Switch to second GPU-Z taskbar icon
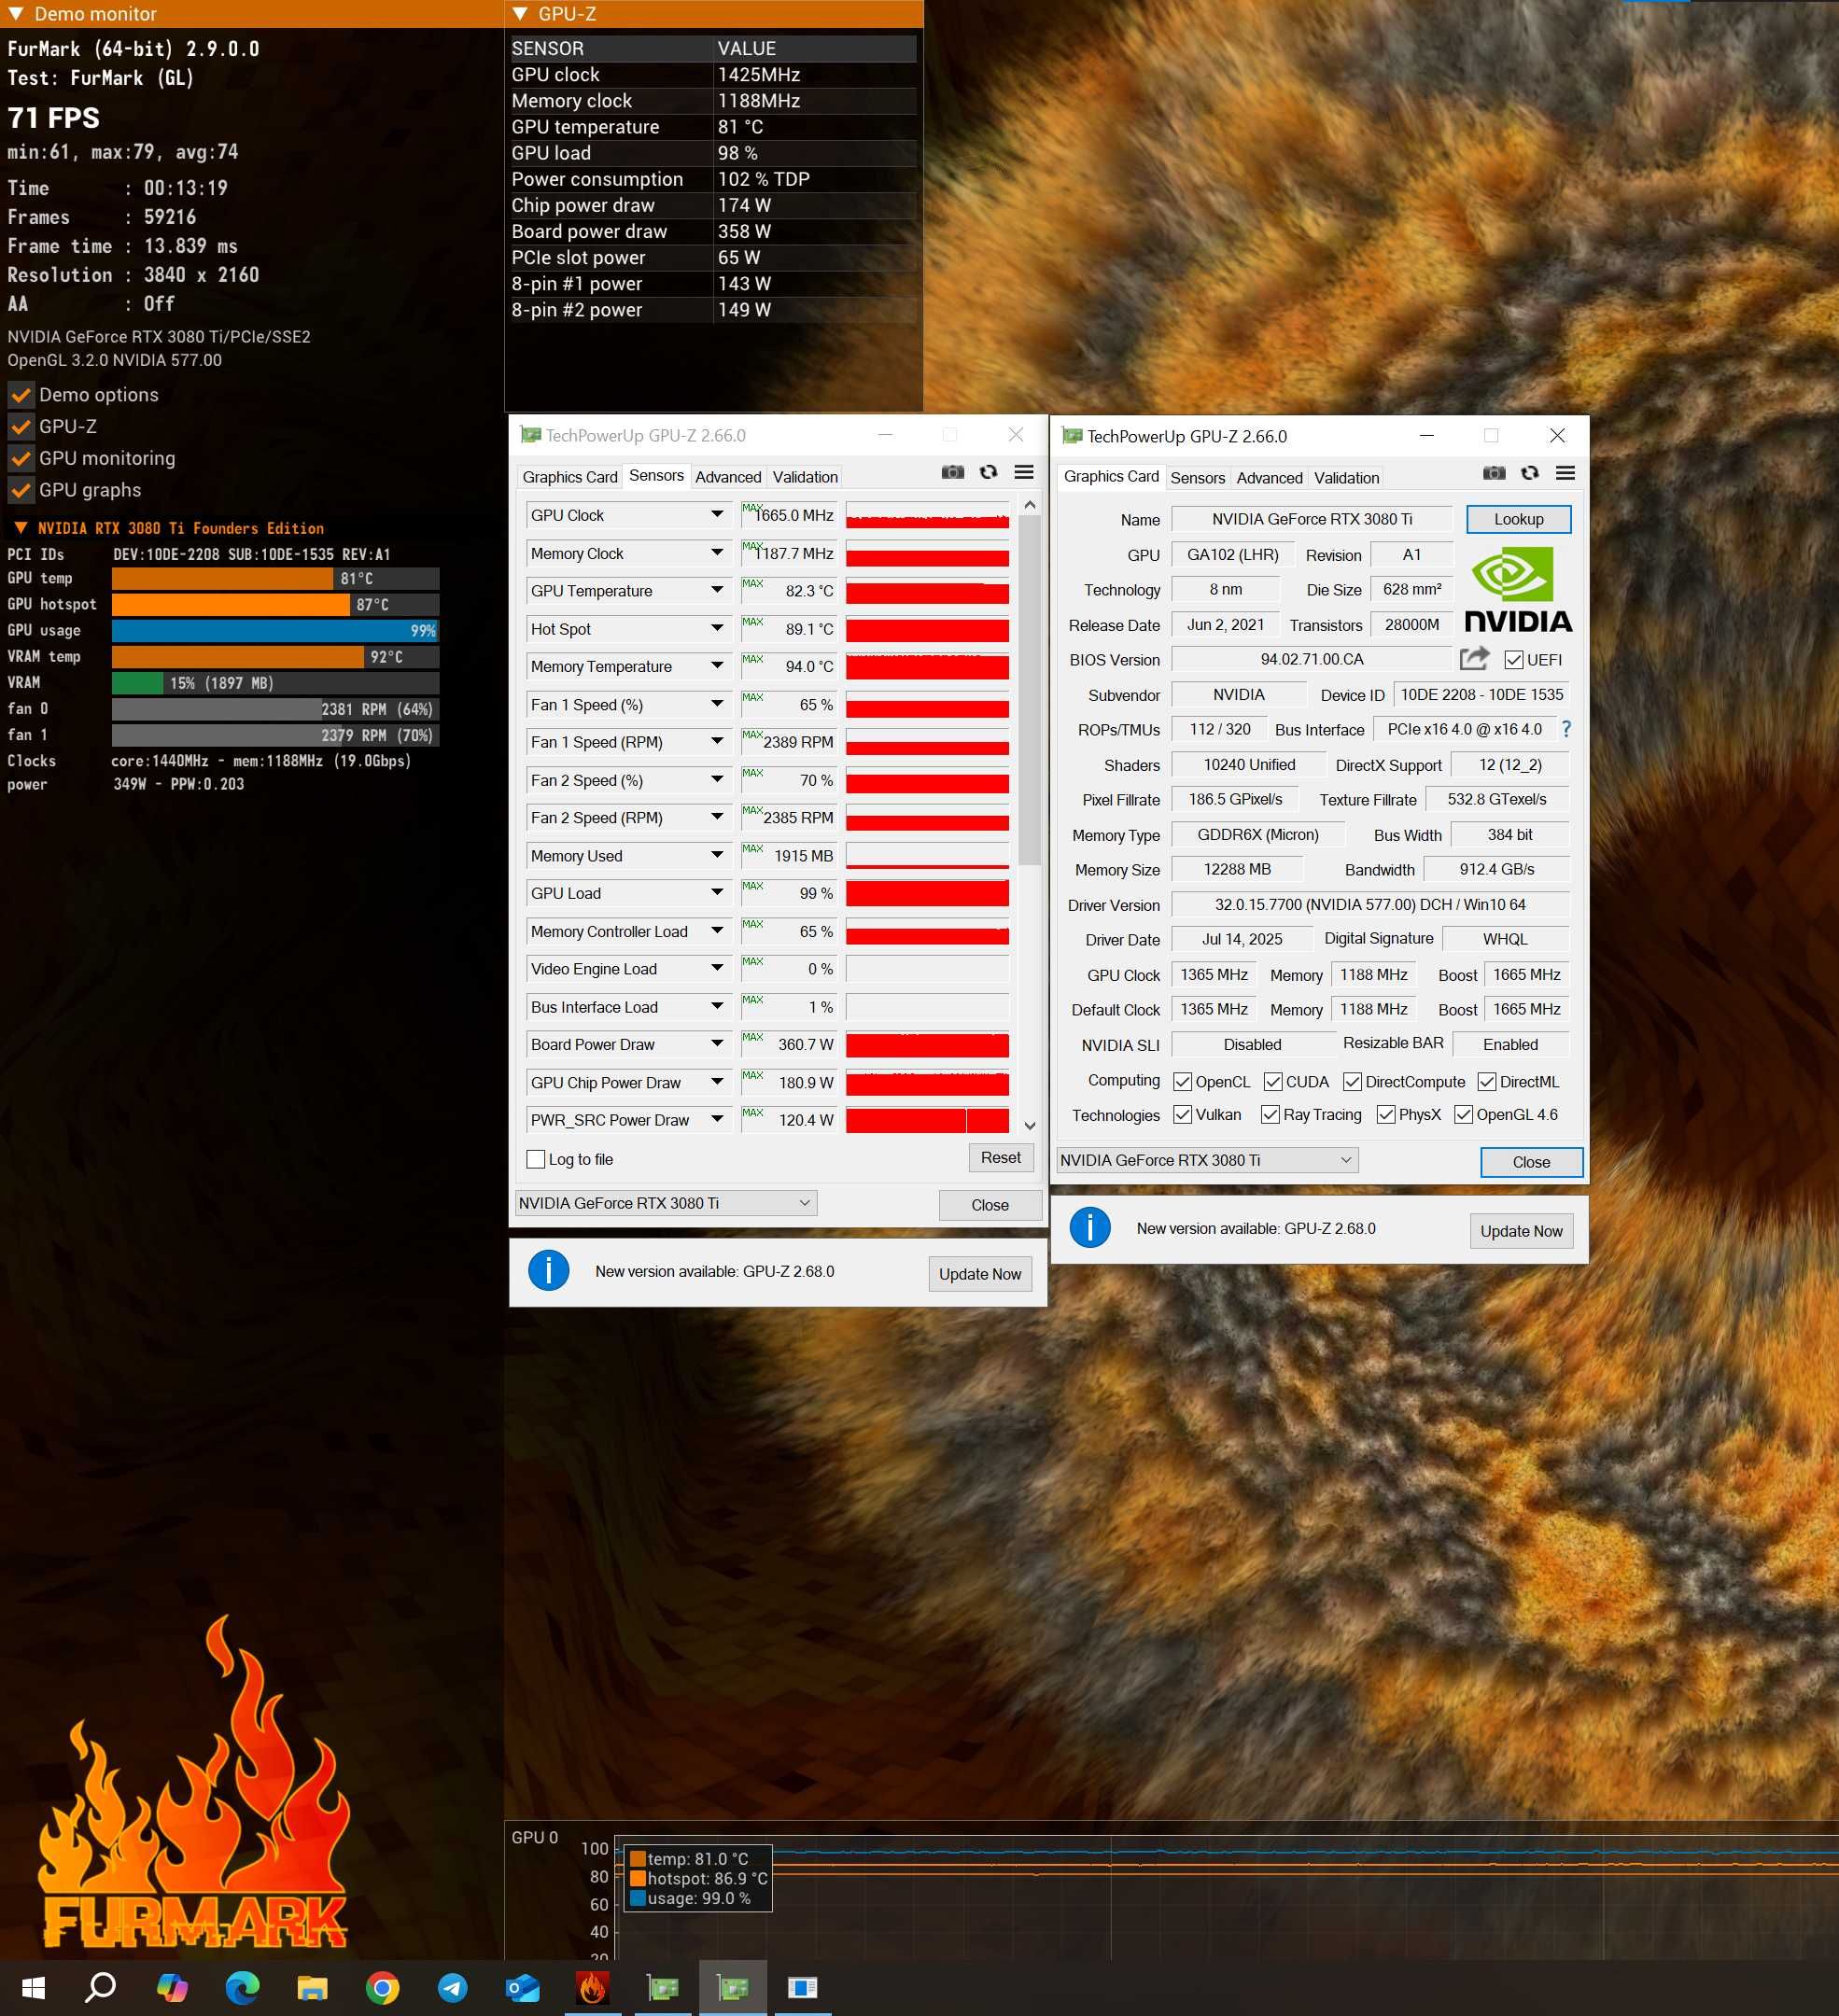The height and width of the screenshot is (2016, 1839). (733, 1987)
